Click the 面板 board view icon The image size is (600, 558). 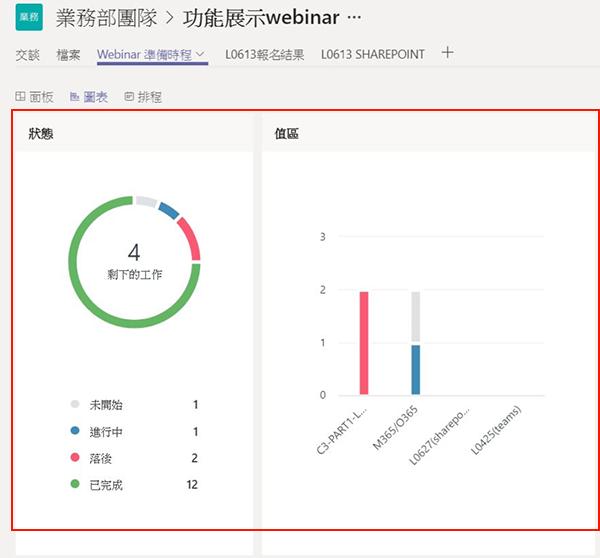pyautogui.click(x=20, y=96)
